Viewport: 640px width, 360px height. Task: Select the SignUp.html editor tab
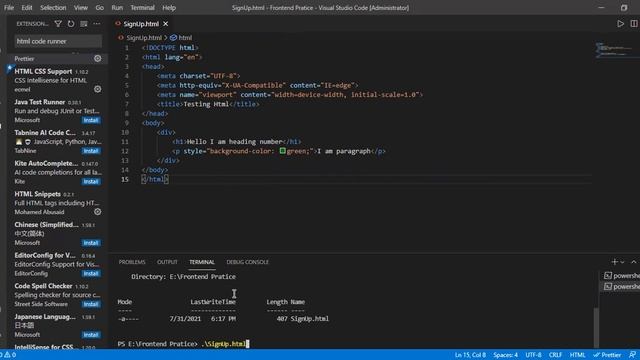point(141,24)
